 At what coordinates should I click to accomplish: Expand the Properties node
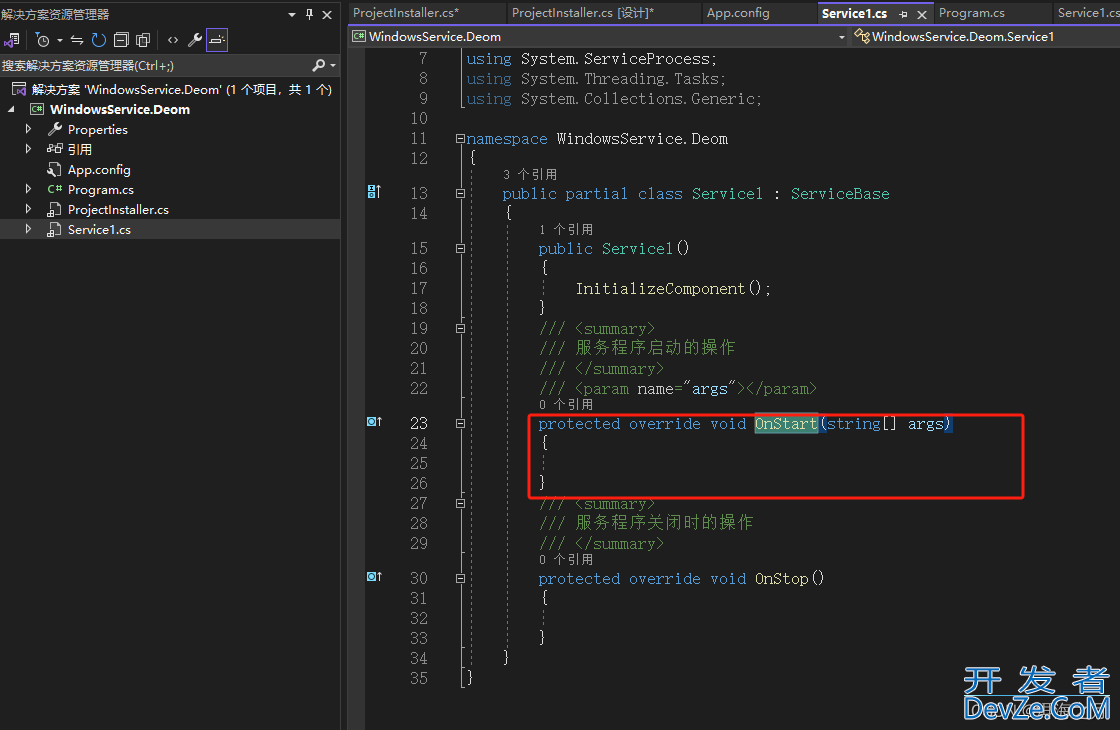tap(29, 129)
